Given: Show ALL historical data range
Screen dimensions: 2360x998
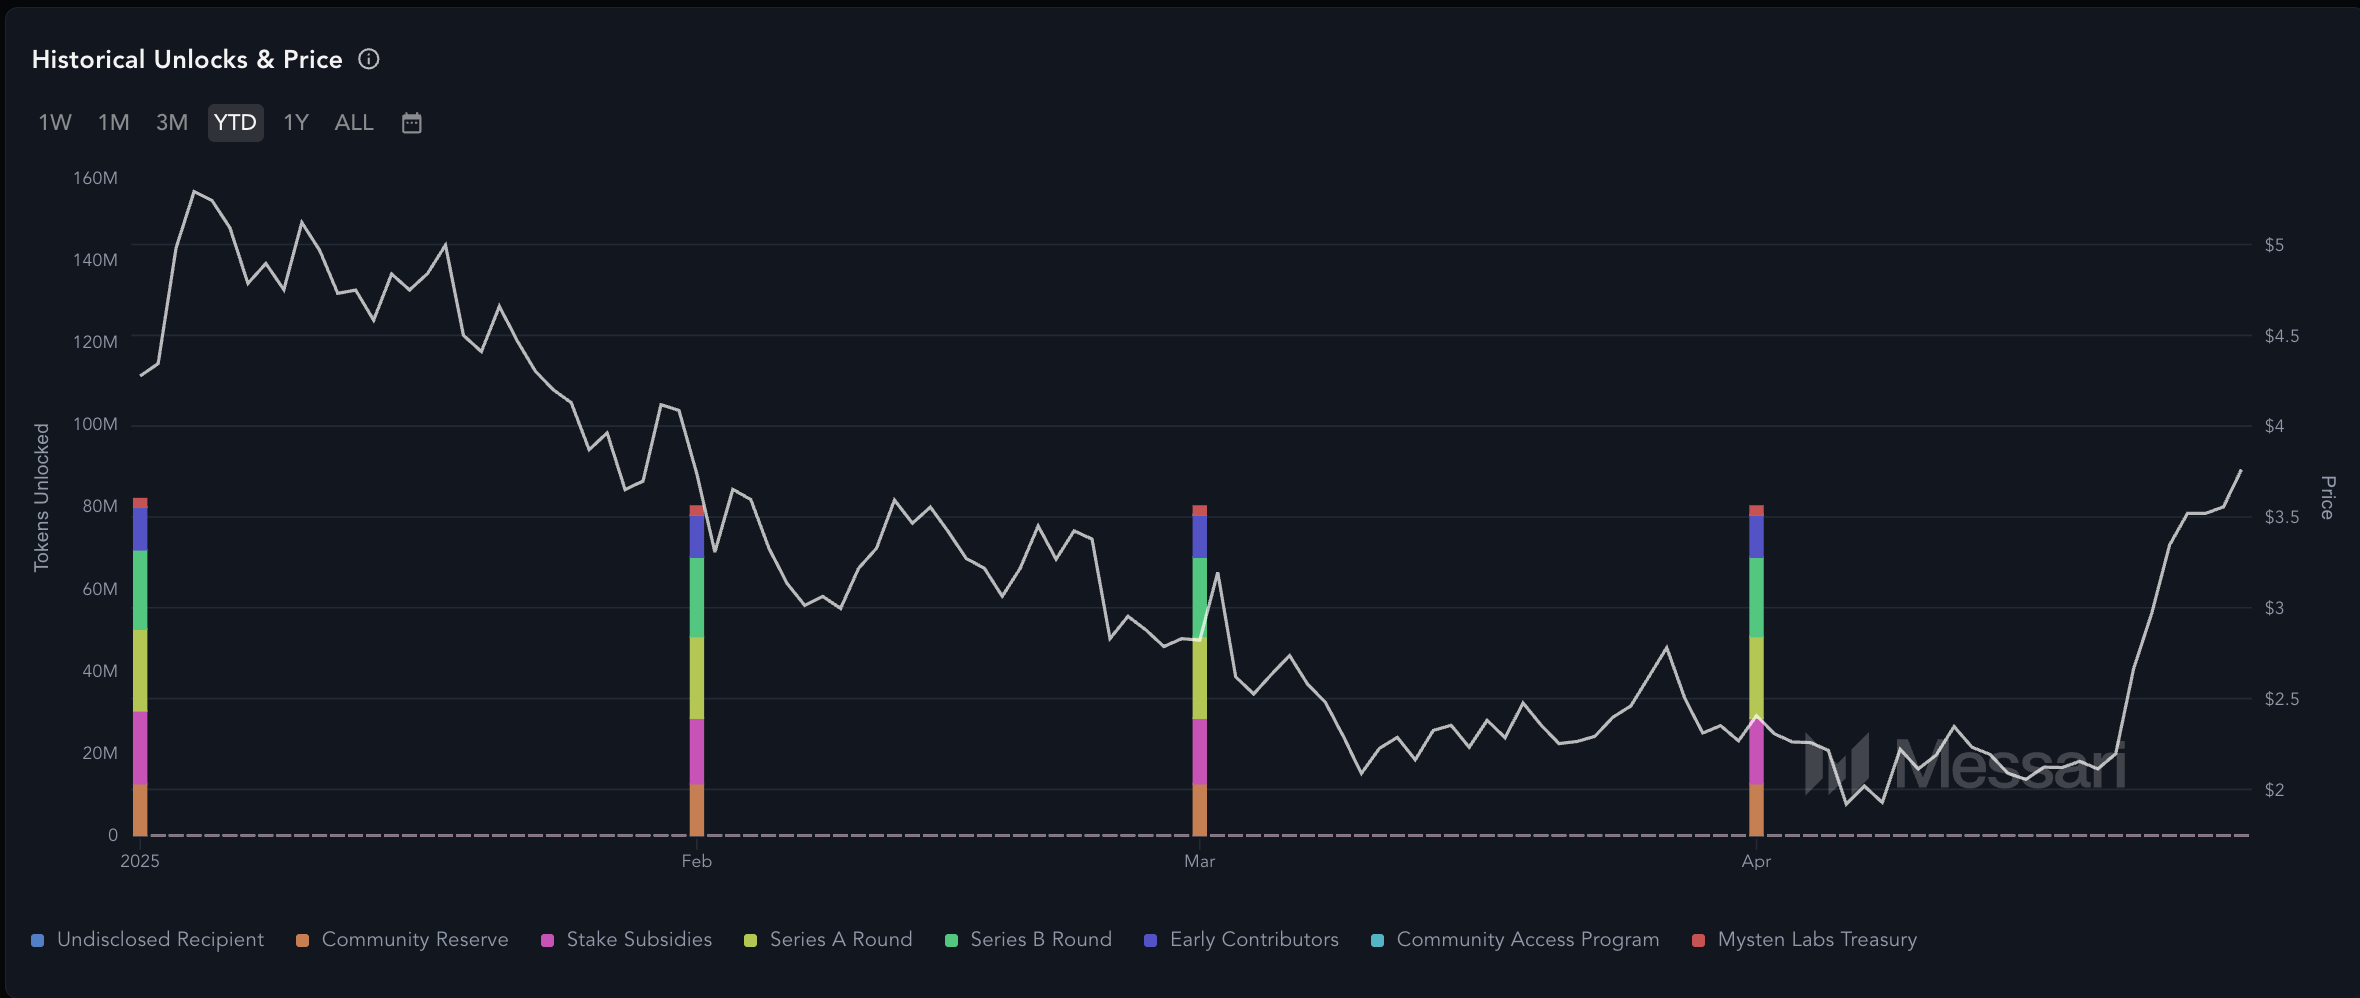Looking at the screenshot, I should (x=354, y=123).
